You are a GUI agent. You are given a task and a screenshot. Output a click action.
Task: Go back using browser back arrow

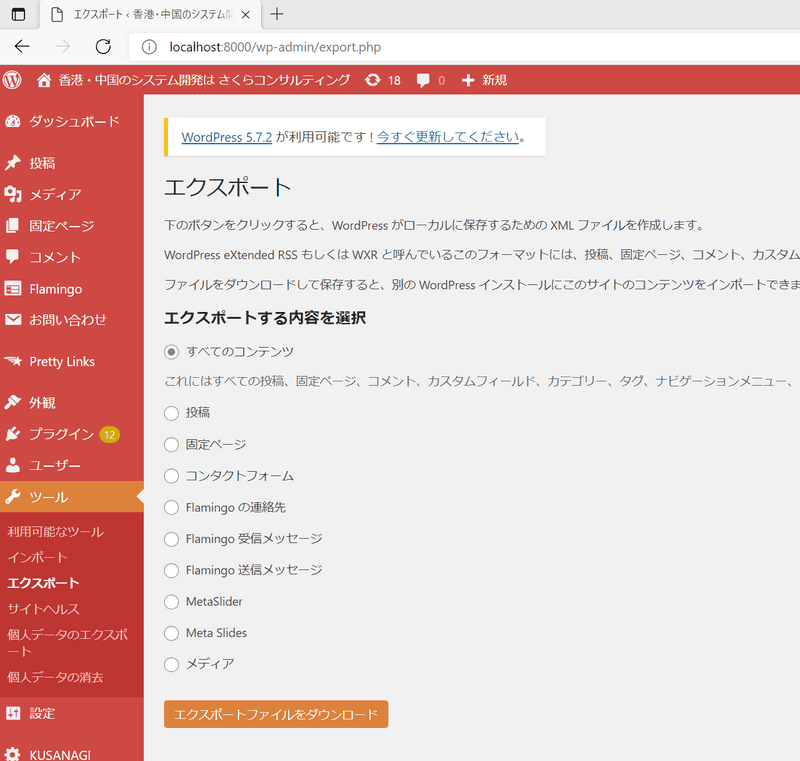(22, 46)
